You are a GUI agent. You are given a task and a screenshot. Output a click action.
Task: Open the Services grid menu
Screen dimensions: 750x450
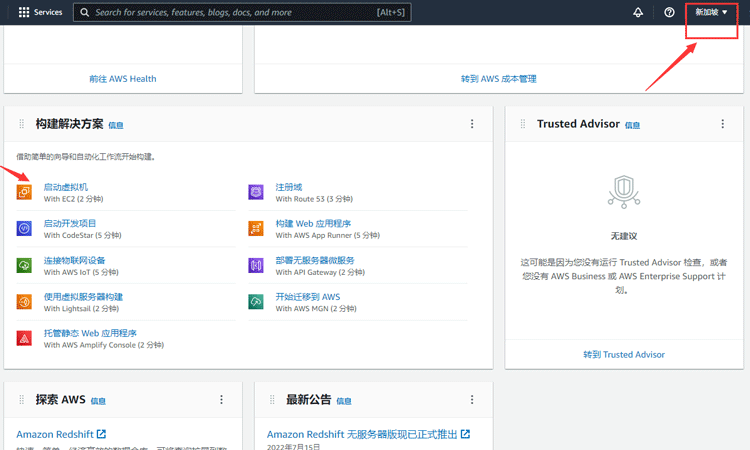pos(40,12)
